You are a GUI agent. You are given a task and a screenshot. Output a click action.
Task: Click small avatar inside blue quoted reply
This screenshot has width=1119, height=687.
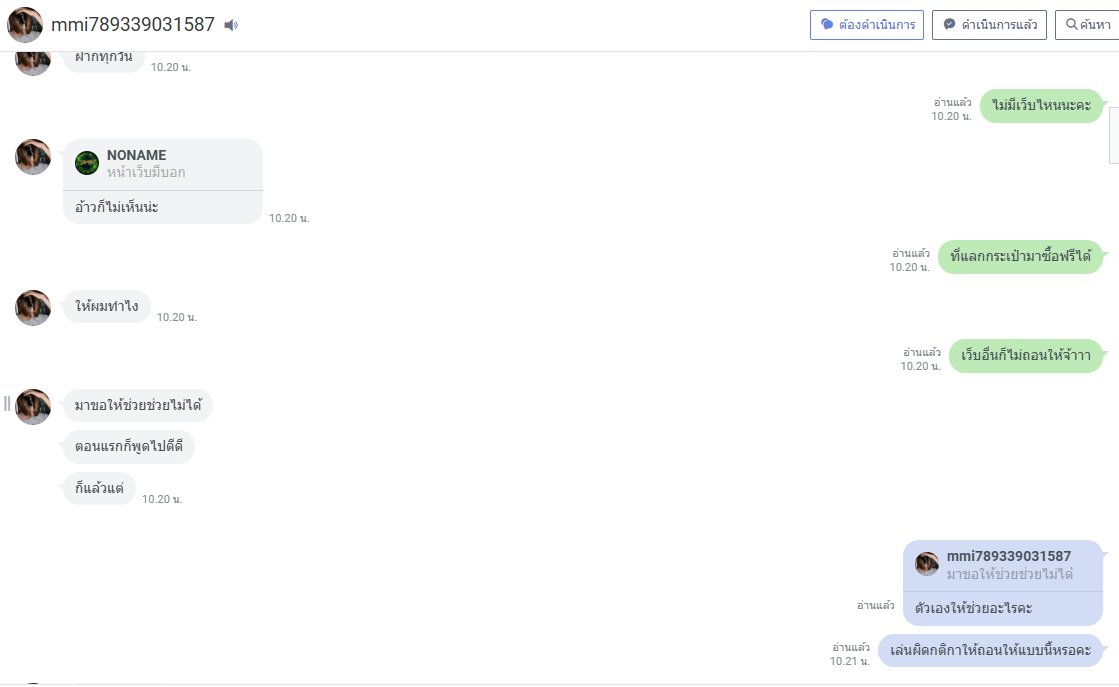coord(927,564)
